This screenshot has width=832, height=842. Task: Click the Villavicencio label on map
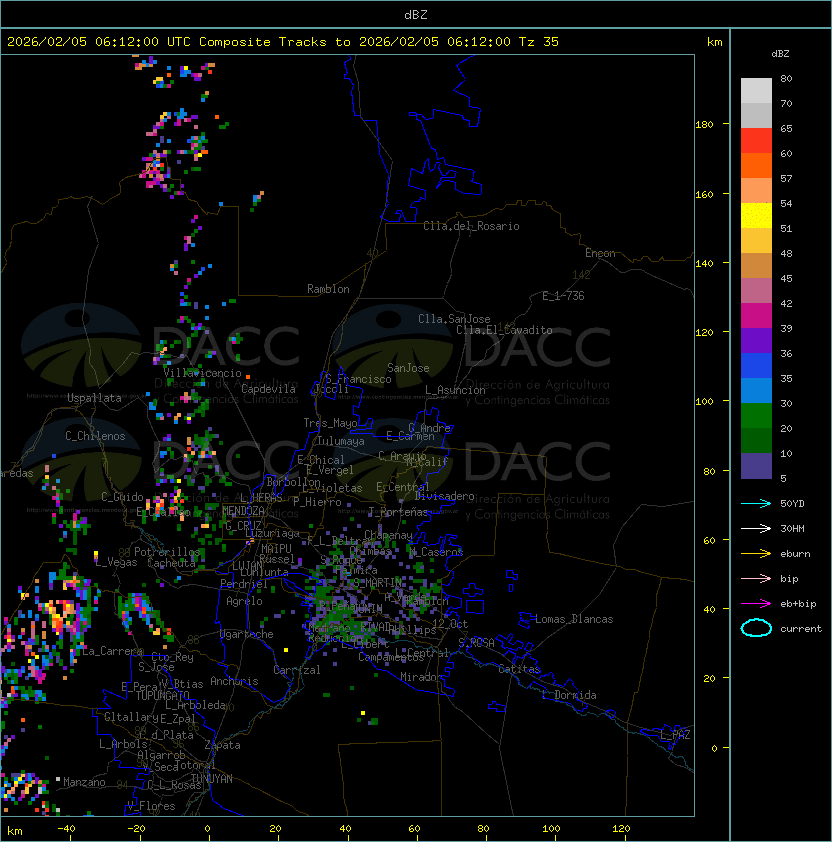click(202, 373)
